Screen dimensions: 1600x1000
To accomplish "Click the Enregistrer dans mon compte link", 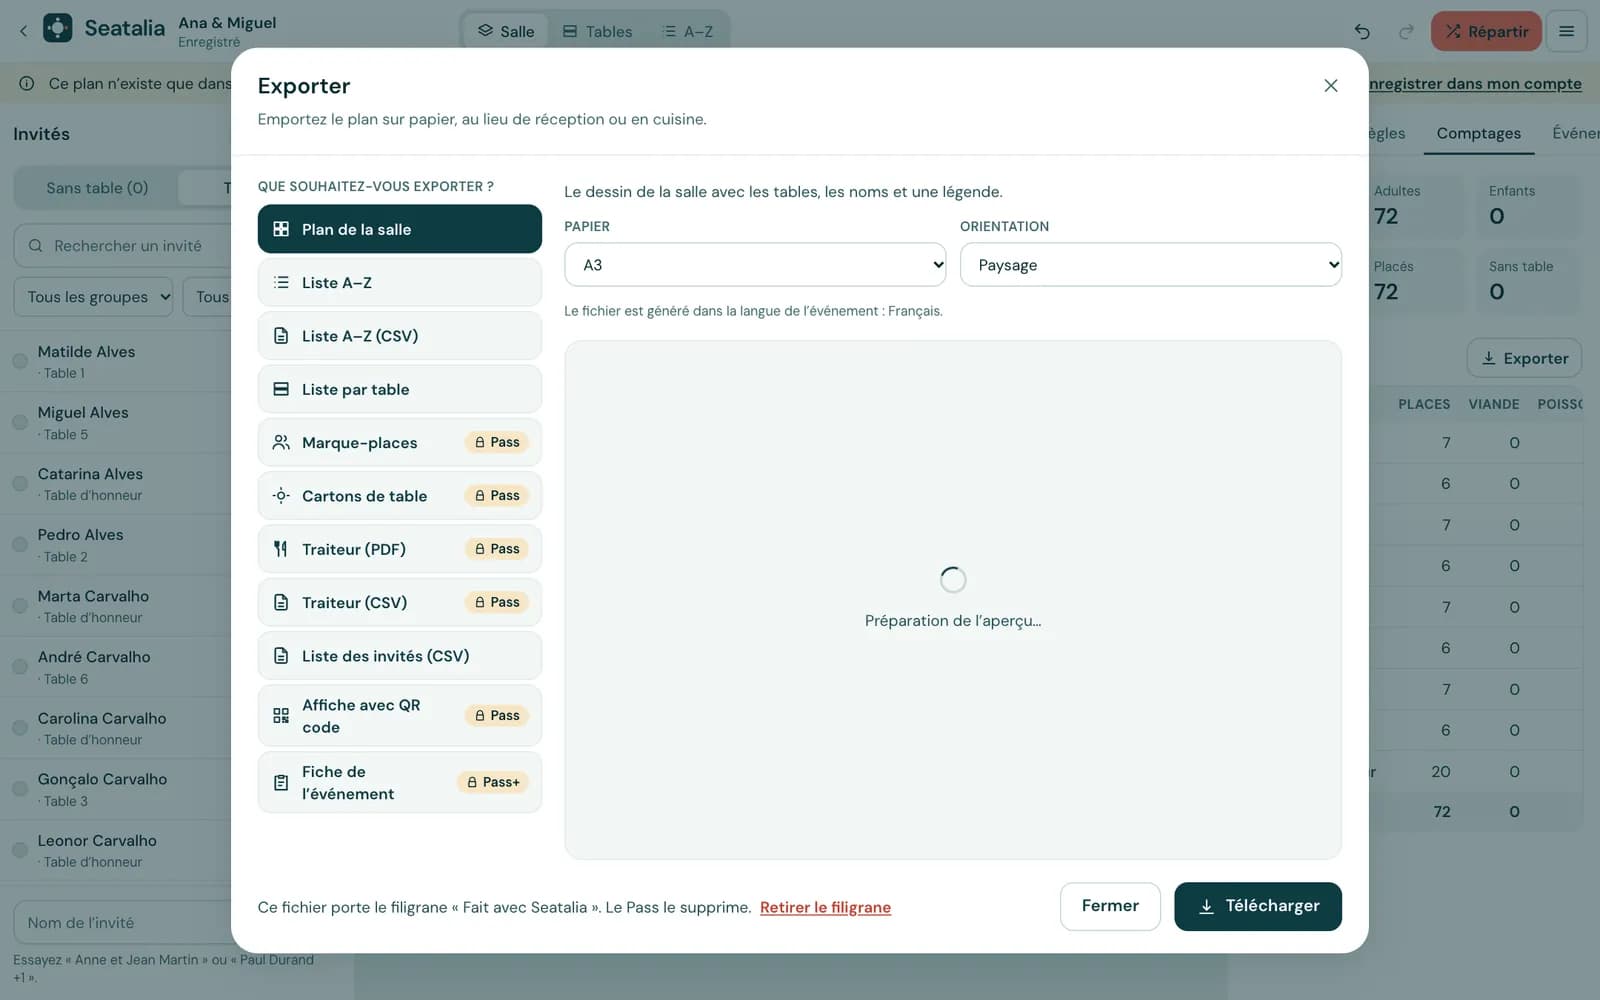I will (1474, 84).
